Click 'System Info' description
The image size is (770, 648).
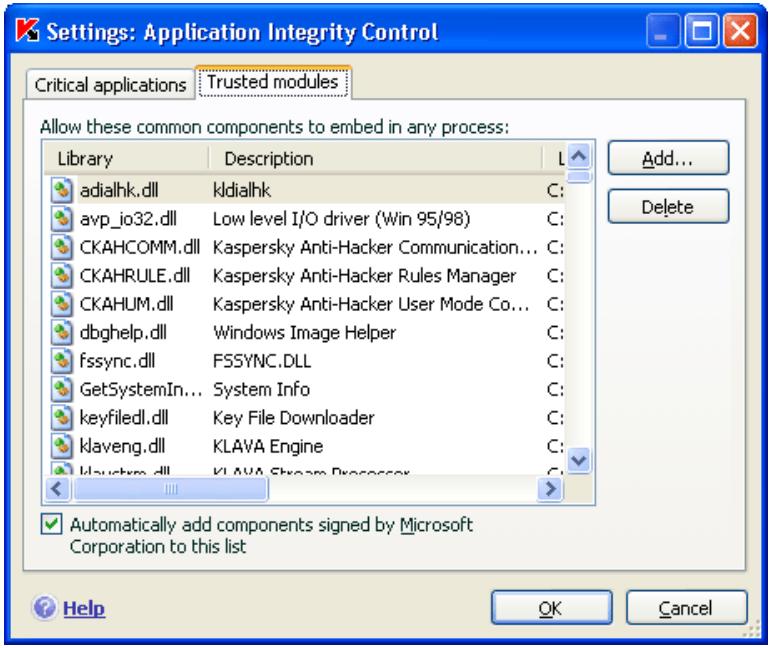pyautogui.click(x=262, y=390)
